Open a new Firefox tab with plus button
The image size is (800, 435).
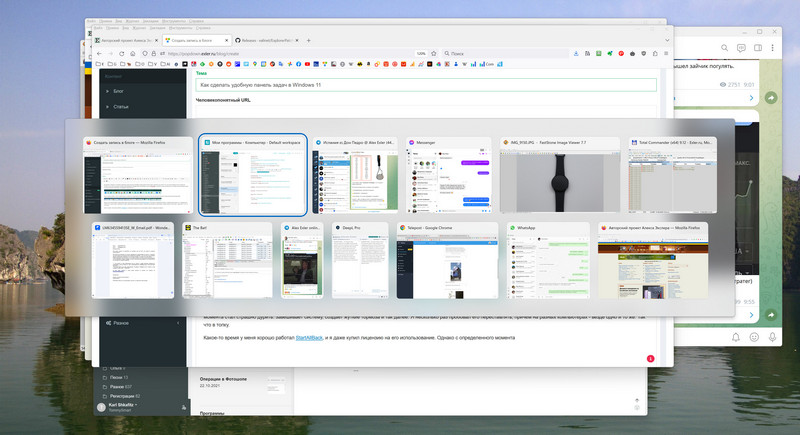309,39
